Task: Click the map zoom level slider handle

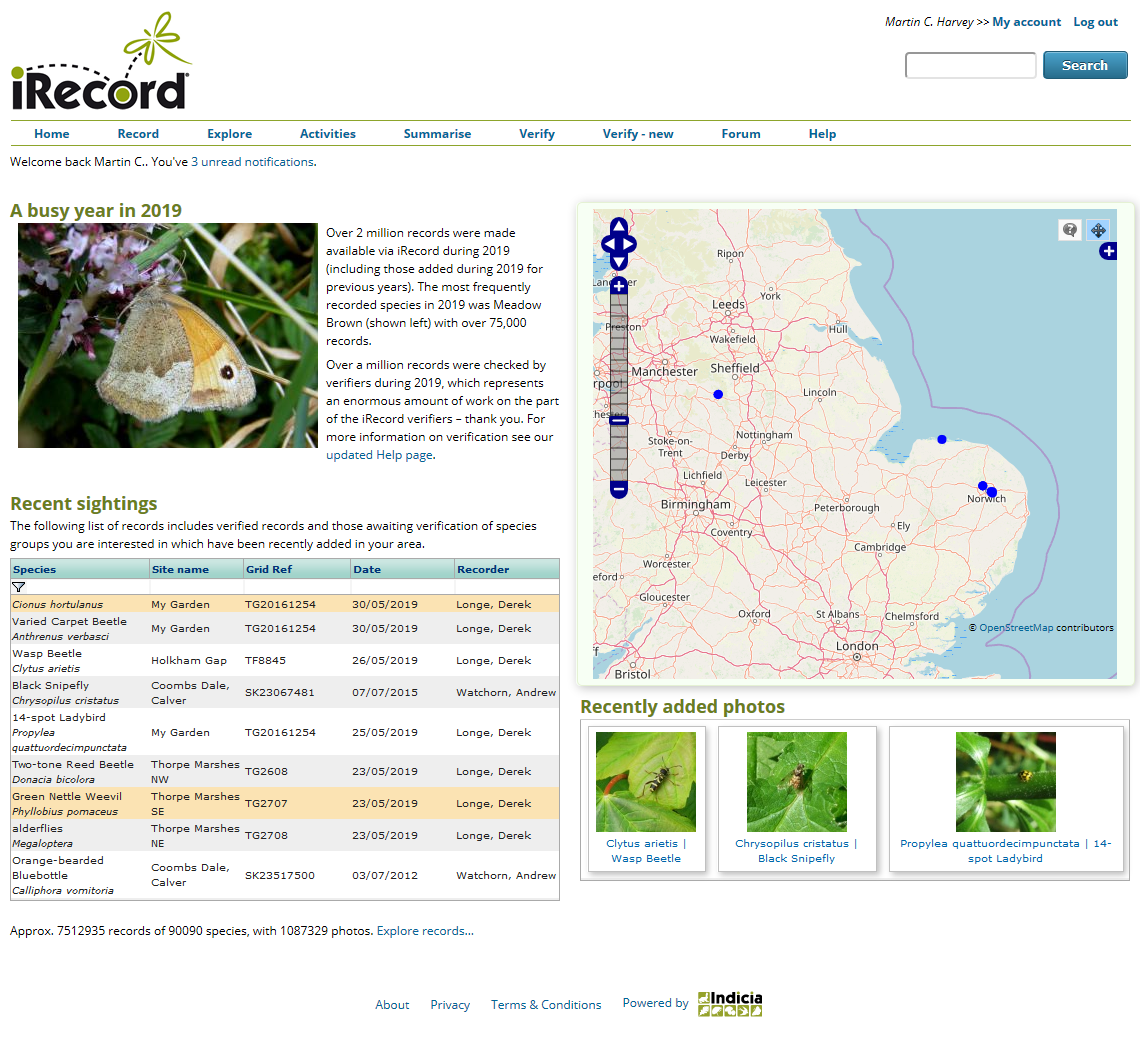Action: click(618, 420)
